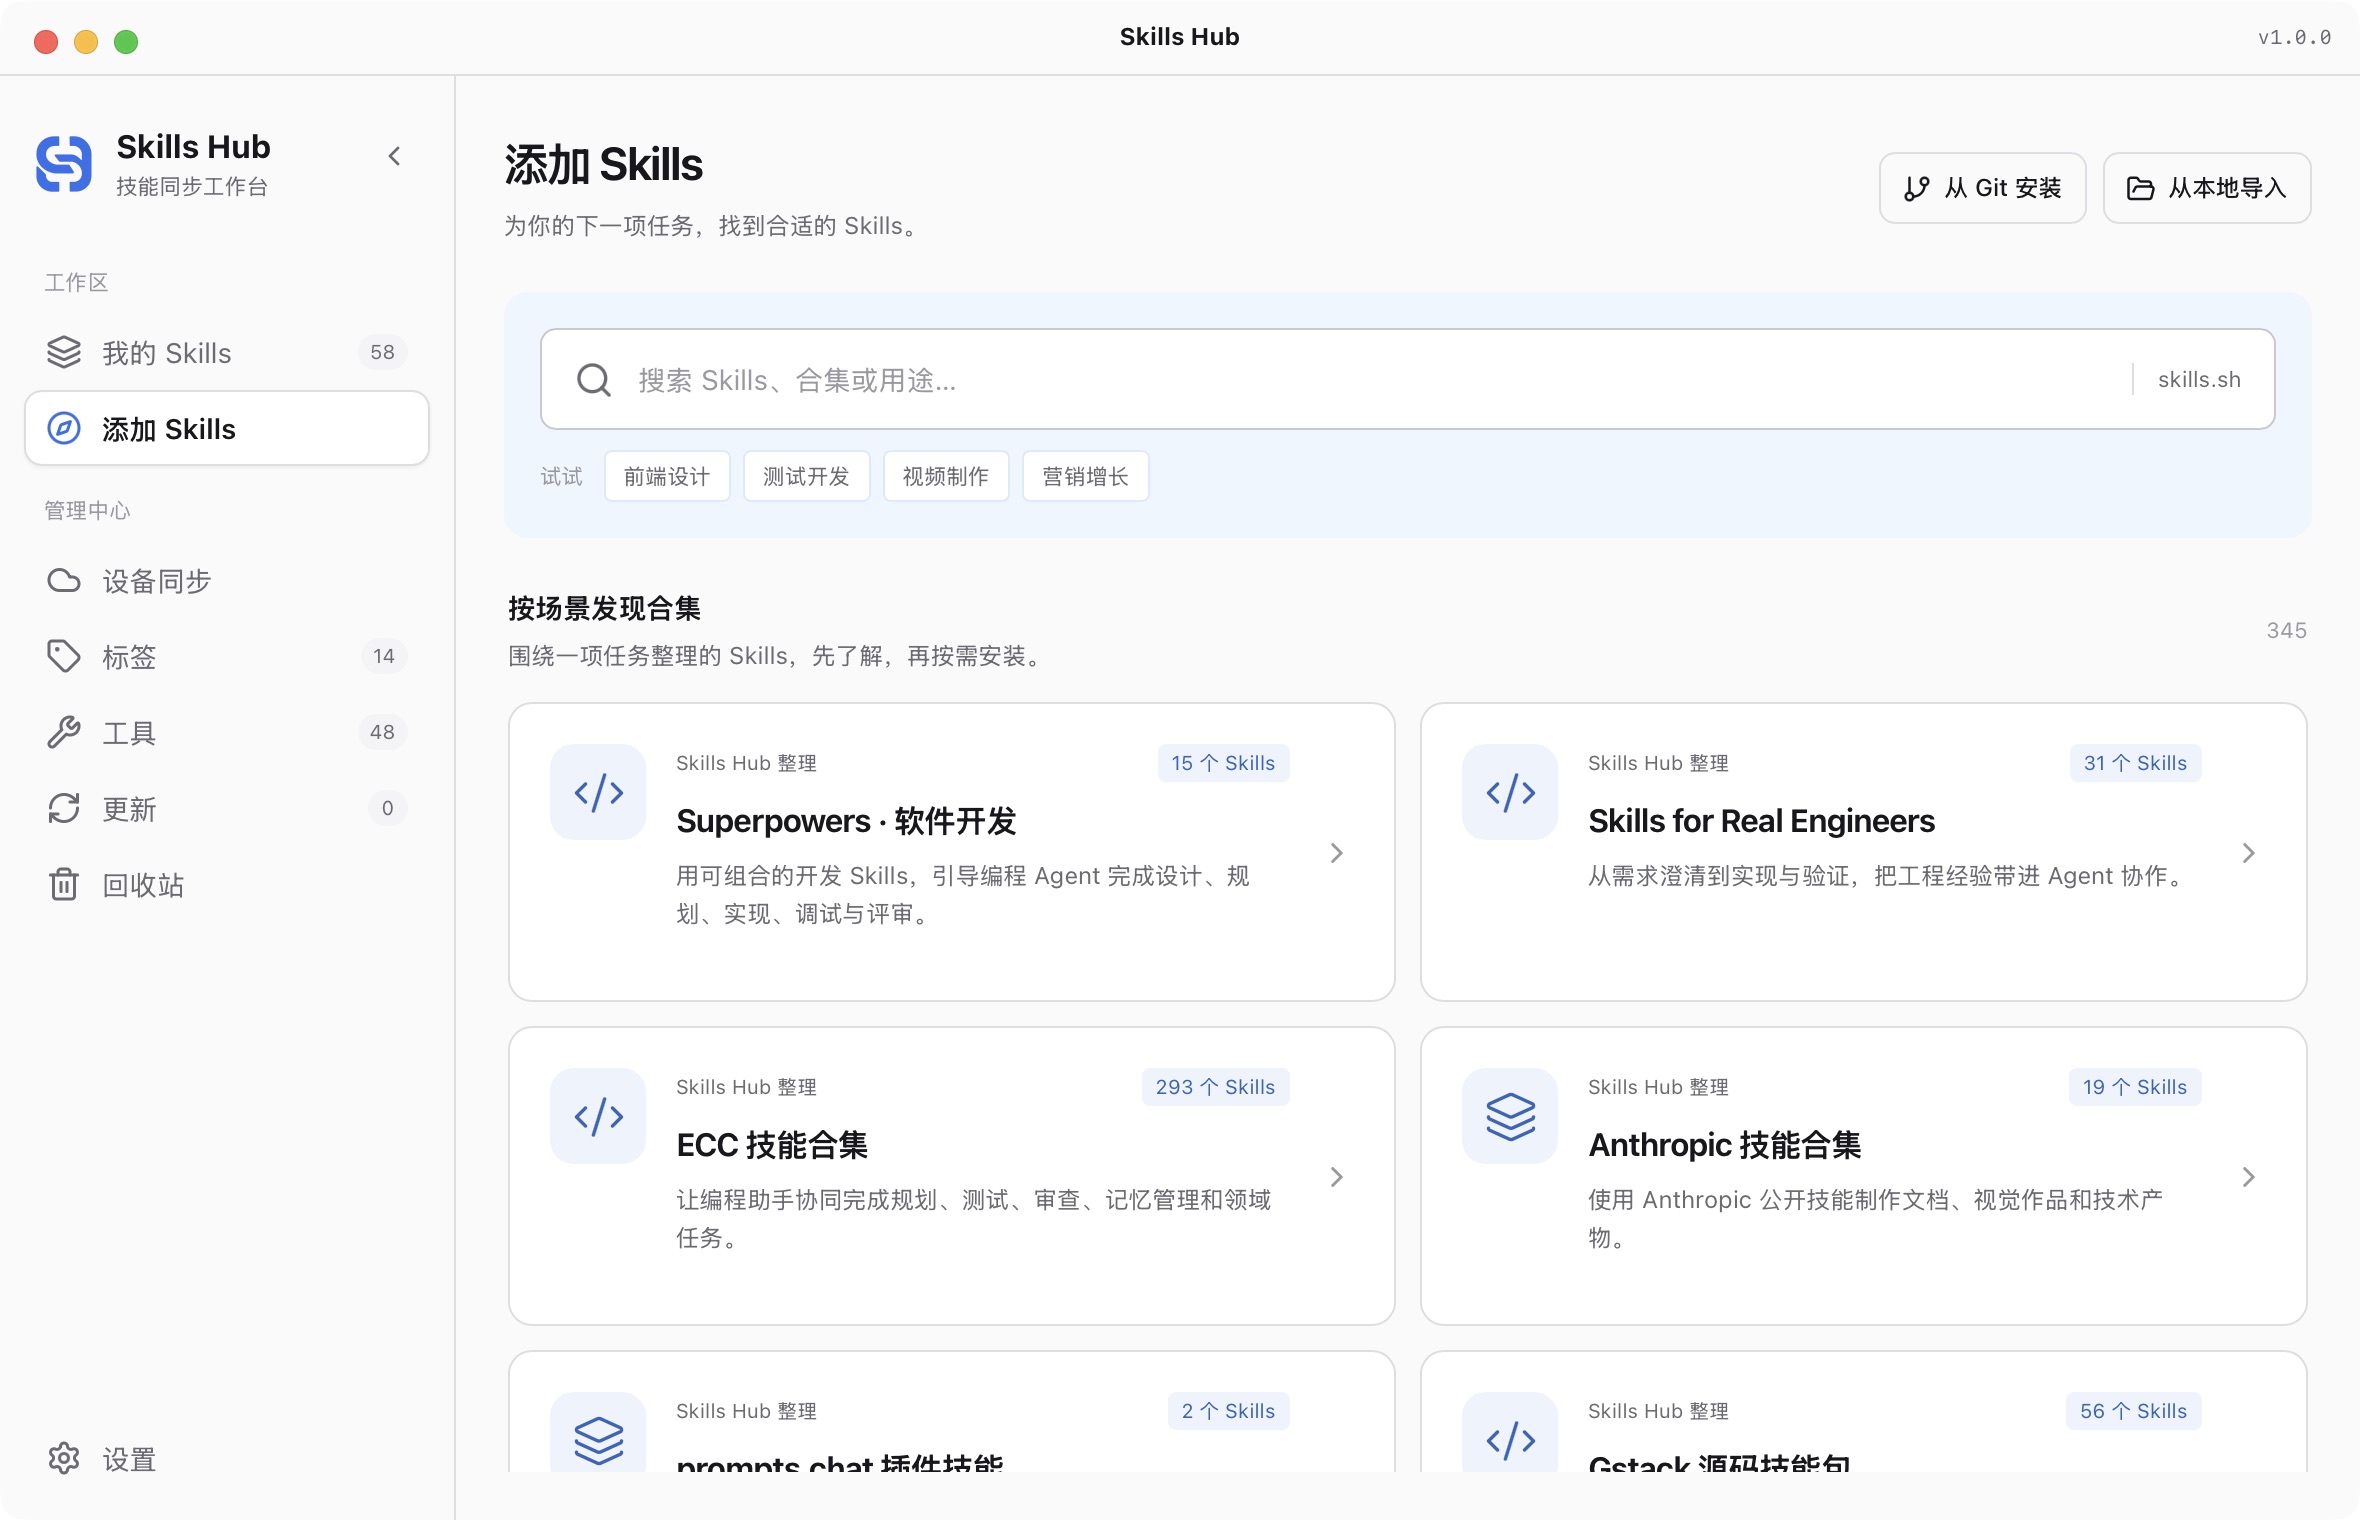
Task: Click the magnifier search icon
Action: tap(594, 380)
